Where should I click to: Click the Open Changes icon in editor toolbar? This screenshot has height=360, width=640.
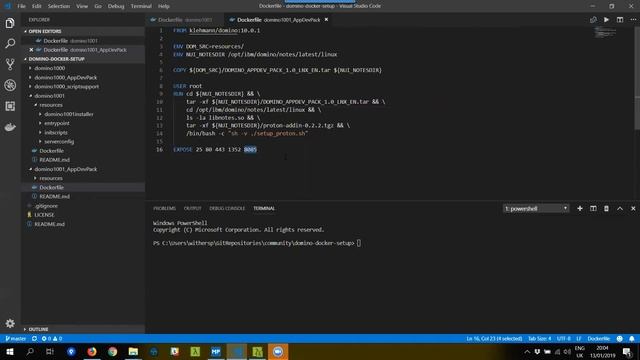[x=593, y=20]
